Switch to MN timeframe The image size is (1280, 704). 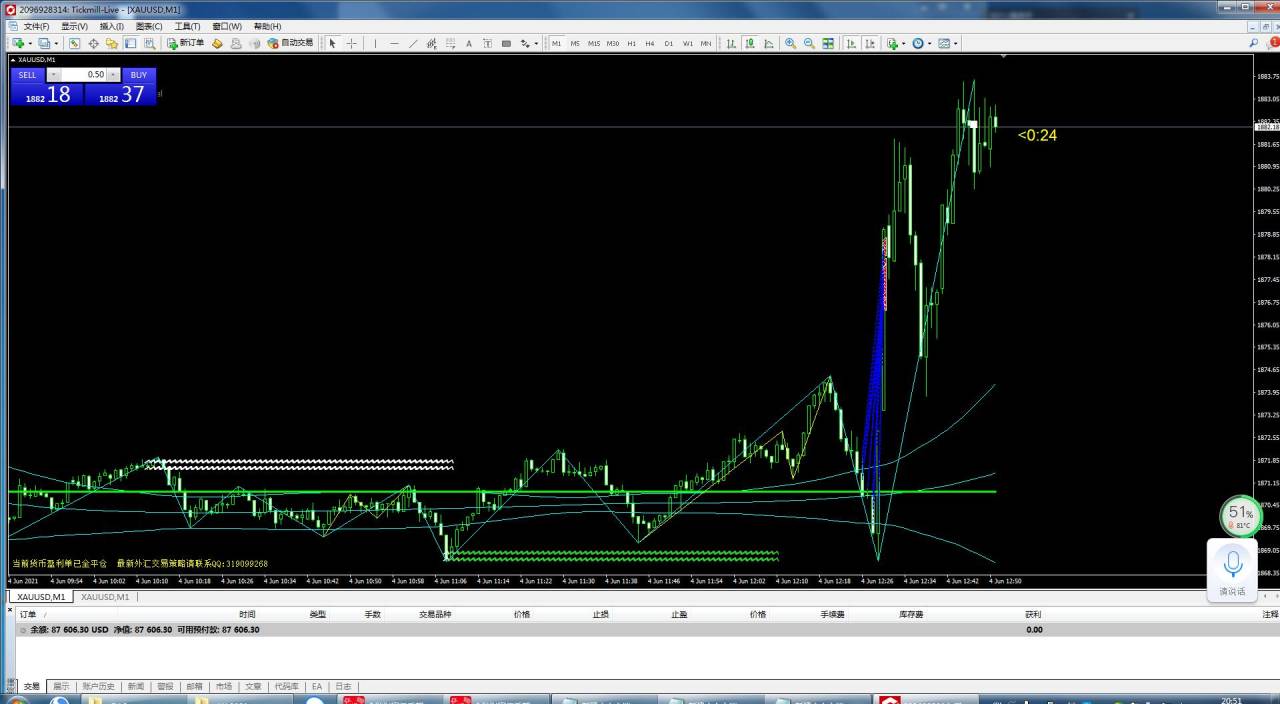(706, 43)
